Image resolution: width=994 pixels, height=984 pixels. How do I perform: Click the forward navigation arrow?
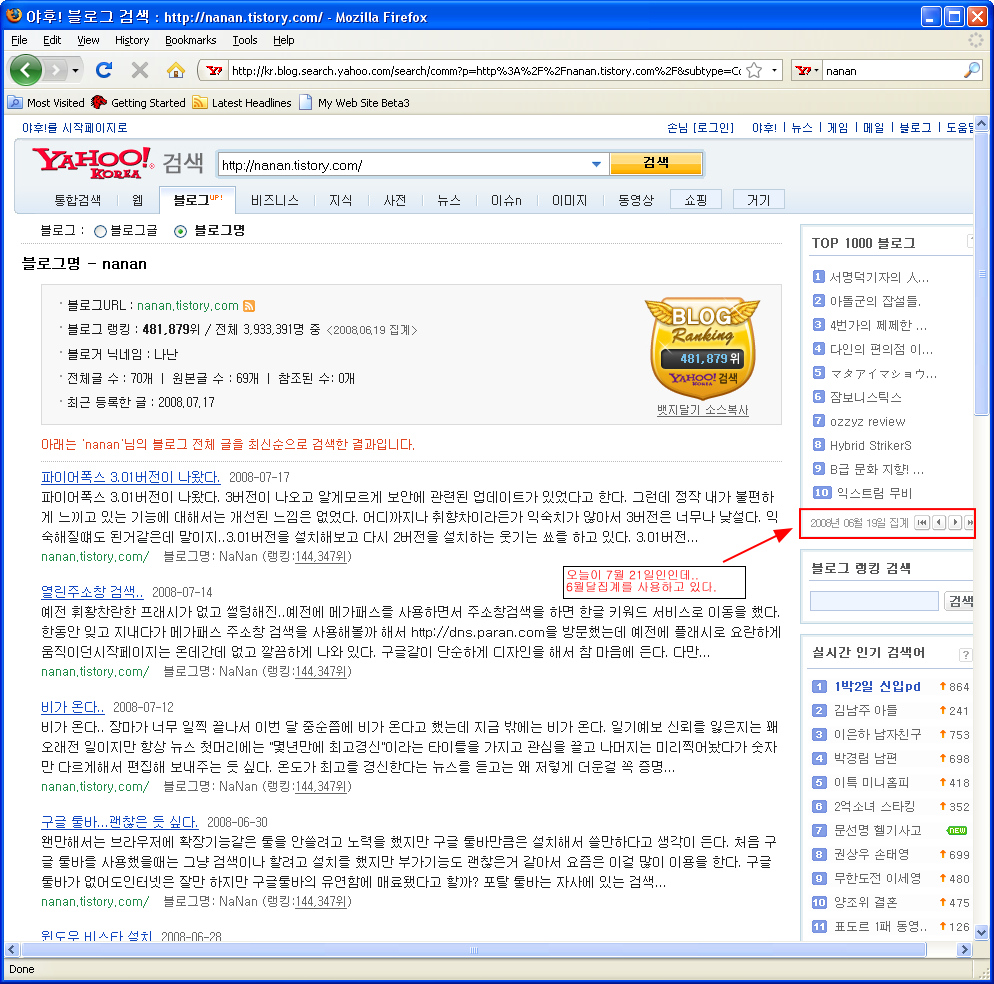click(x=56, y=70)
